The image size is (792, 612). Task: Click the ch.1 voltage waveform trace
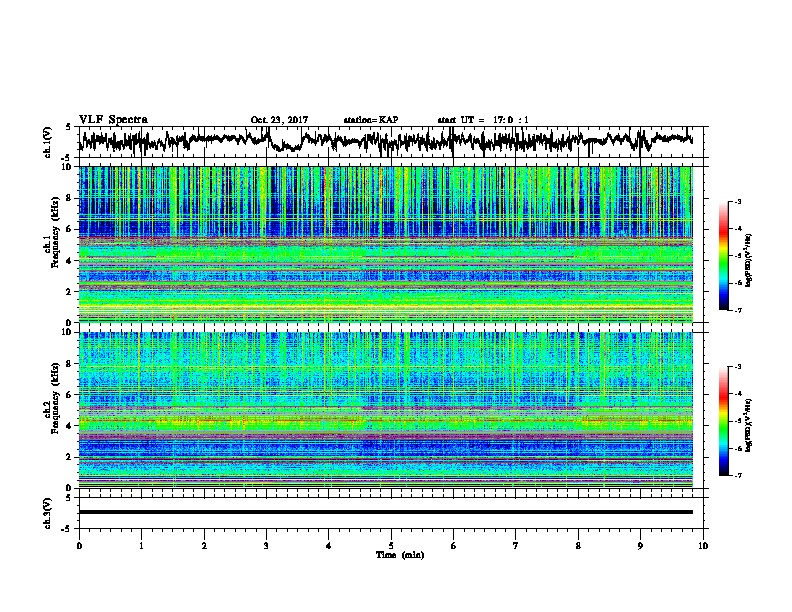[387, 140]
